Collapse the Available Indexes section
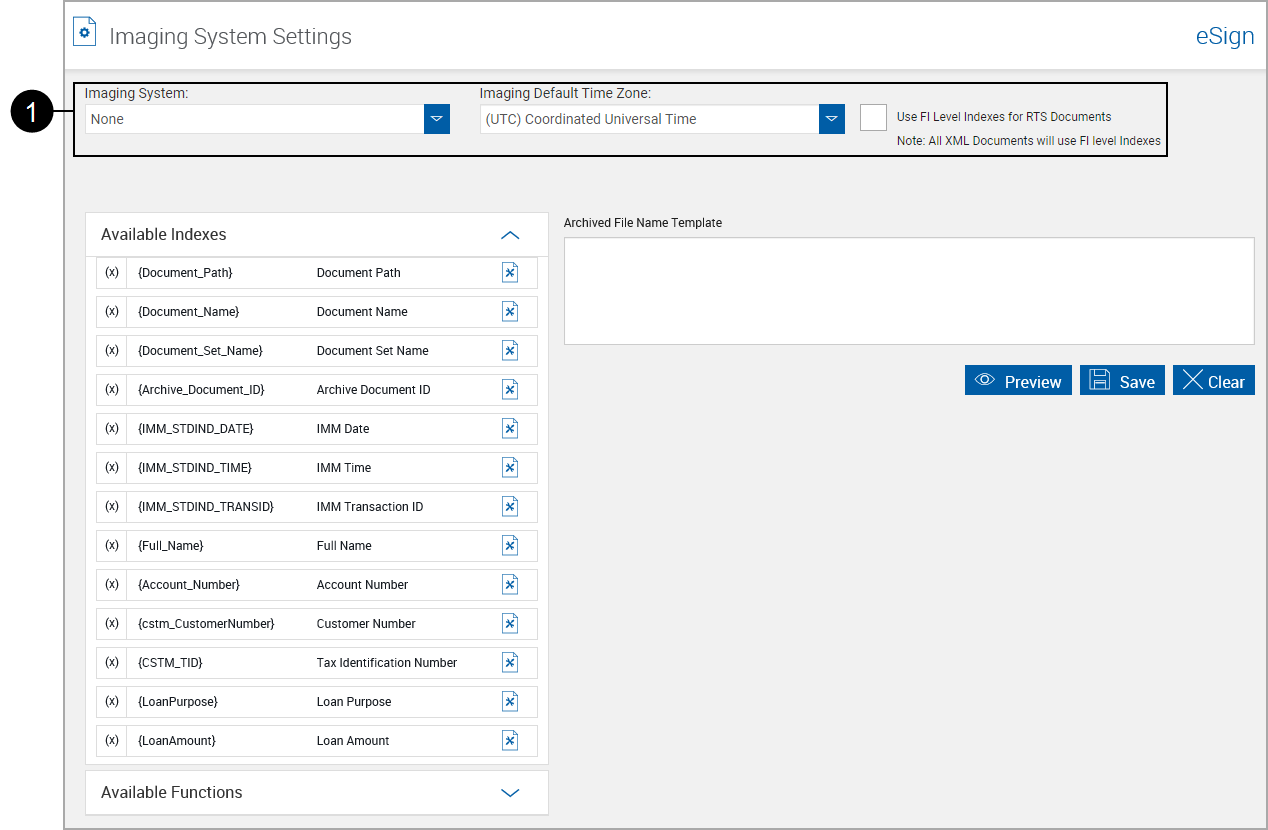1268x830 pixels. coord(510,234)
